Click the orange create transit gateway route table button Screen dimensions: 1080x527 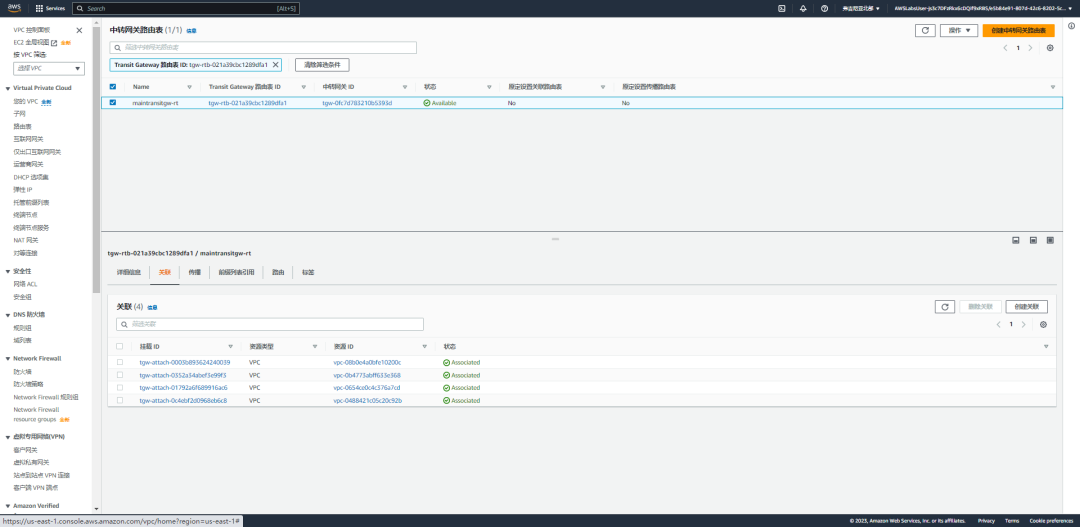point(1018,30)
